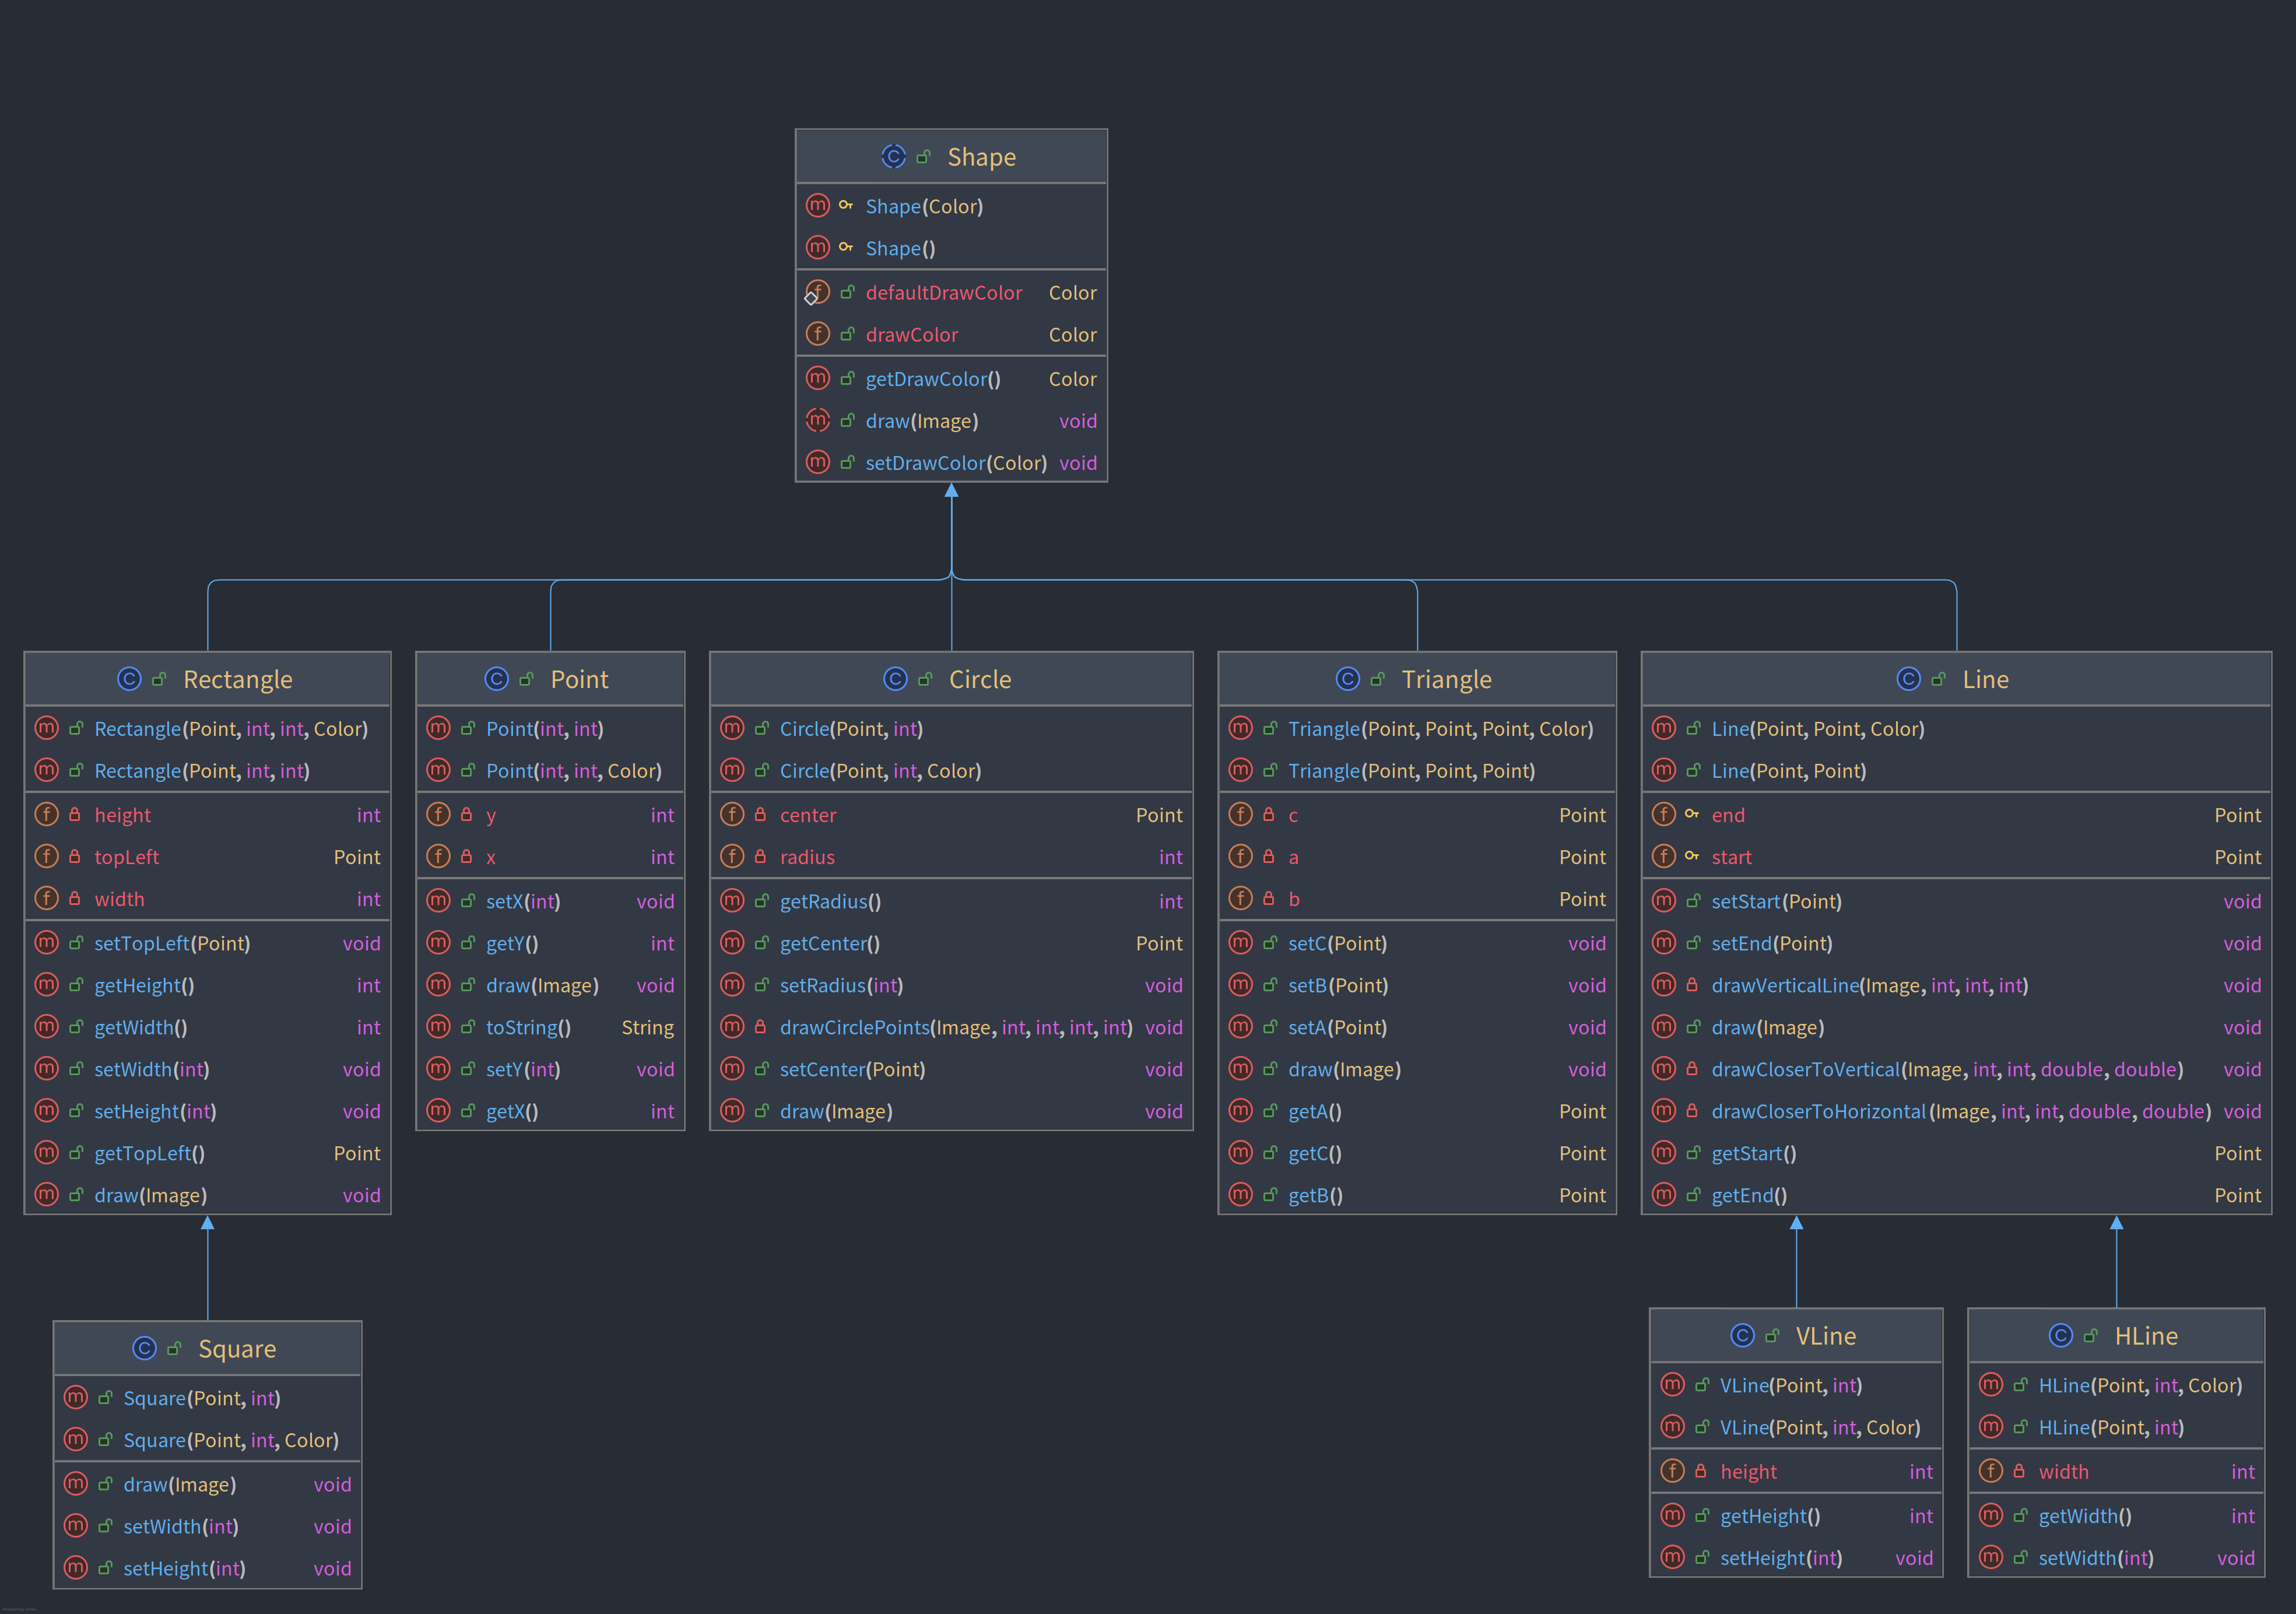Click the class icon beside Circle title
The image size is (2296, 1614).
(895, 679)
